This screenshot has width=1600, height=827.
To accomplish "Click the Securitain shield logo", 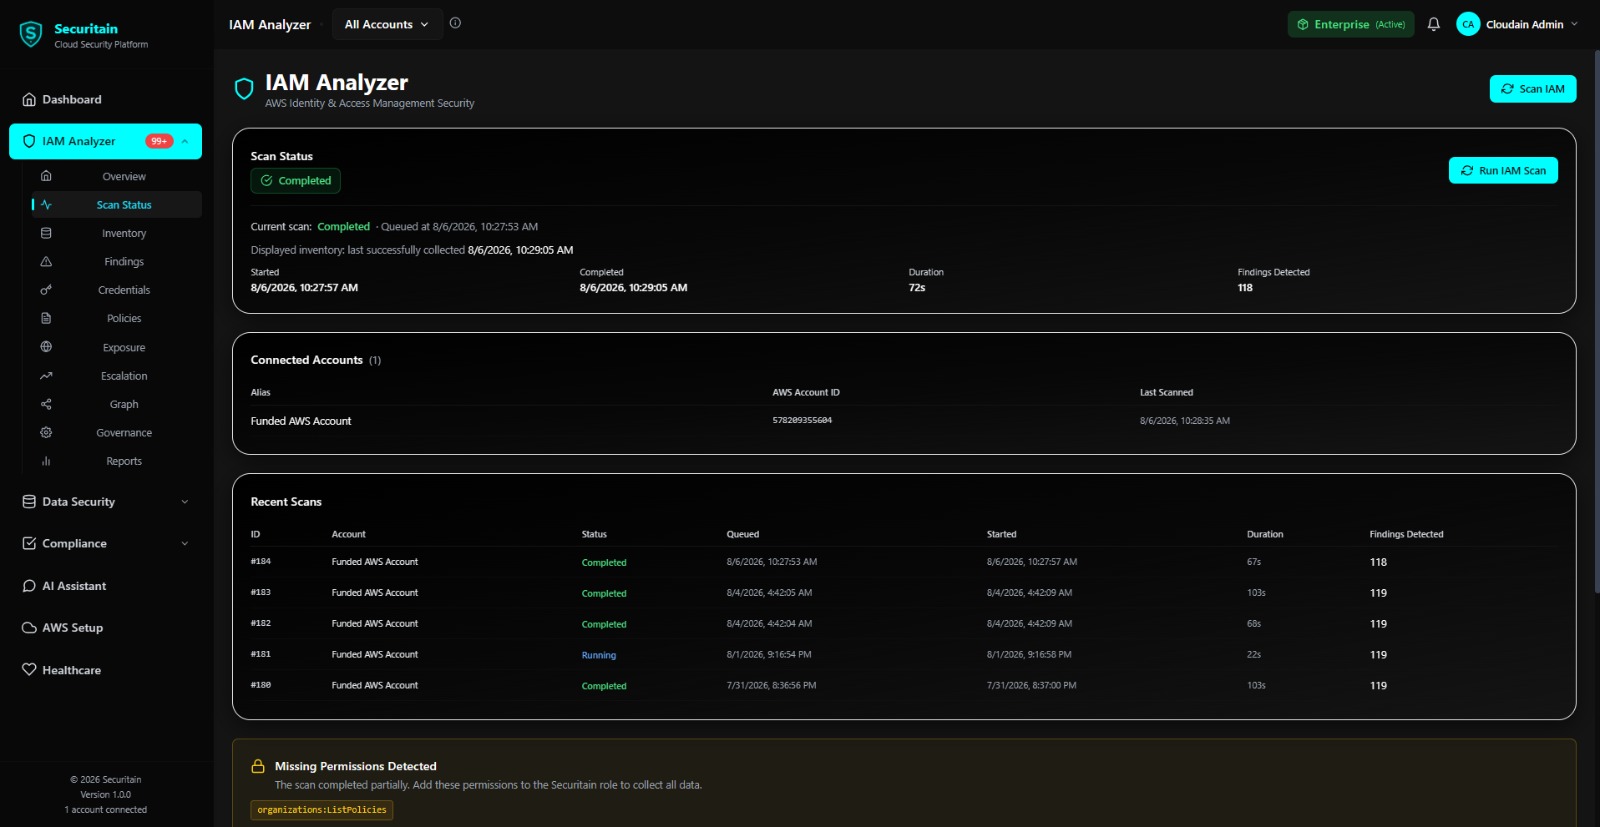I will [31, 35].
